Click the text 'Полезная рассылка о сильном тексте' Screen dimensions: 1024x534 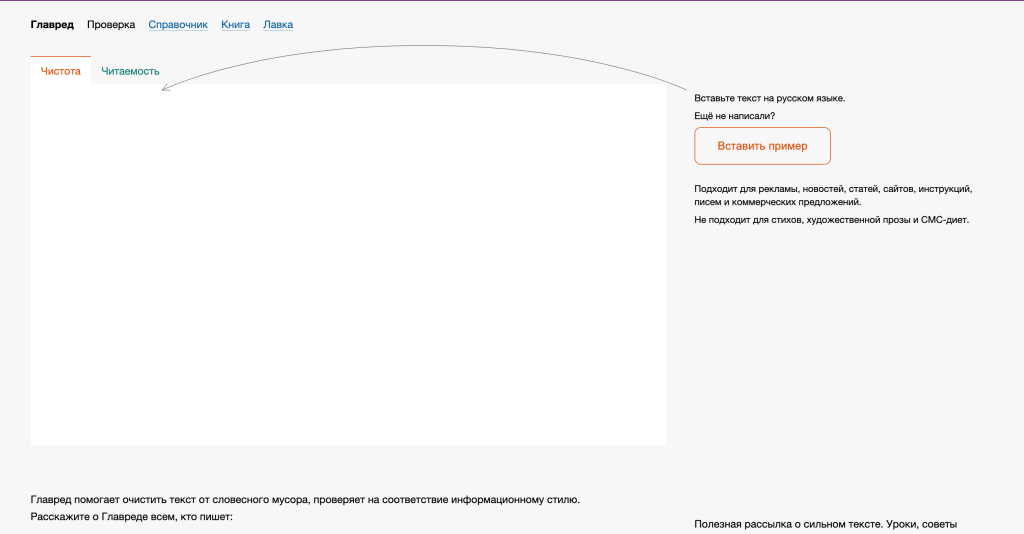pyautogui.click(x=825, y=524)
